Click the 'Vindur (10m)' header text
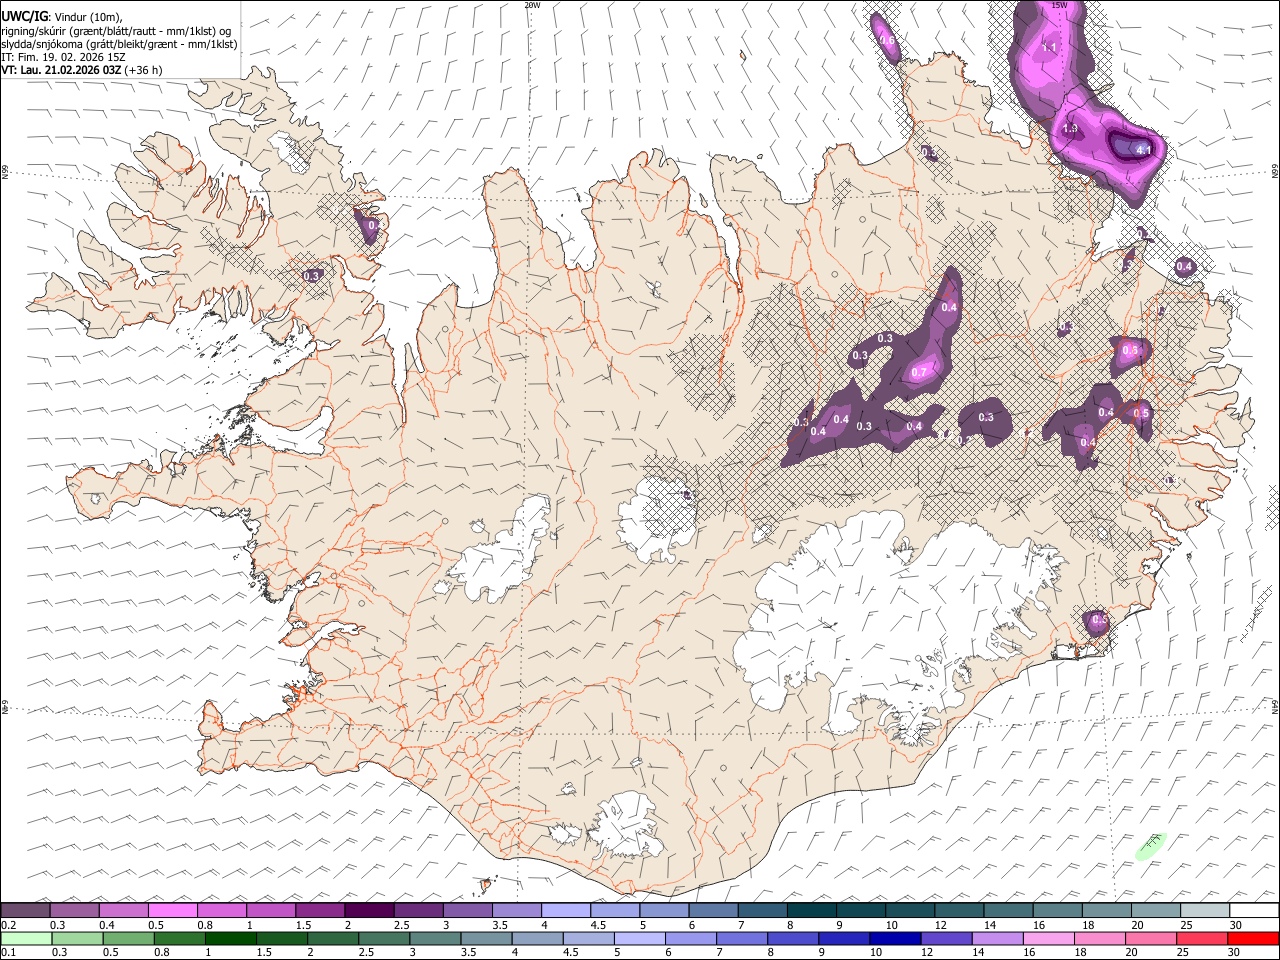This screenshot has height=960, width=1280. pyautogui.click(x=87, y=17)
